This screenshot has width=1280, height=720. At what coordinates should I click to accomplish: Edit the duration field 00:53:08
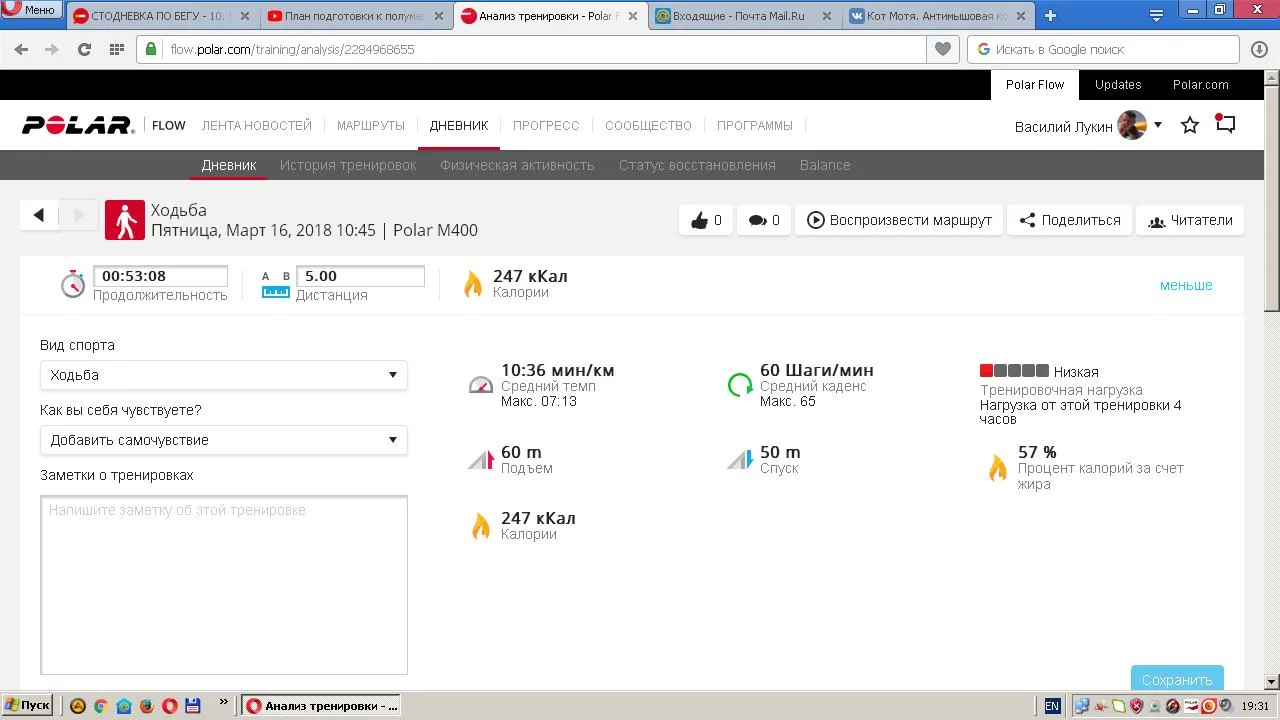(160, 276)
